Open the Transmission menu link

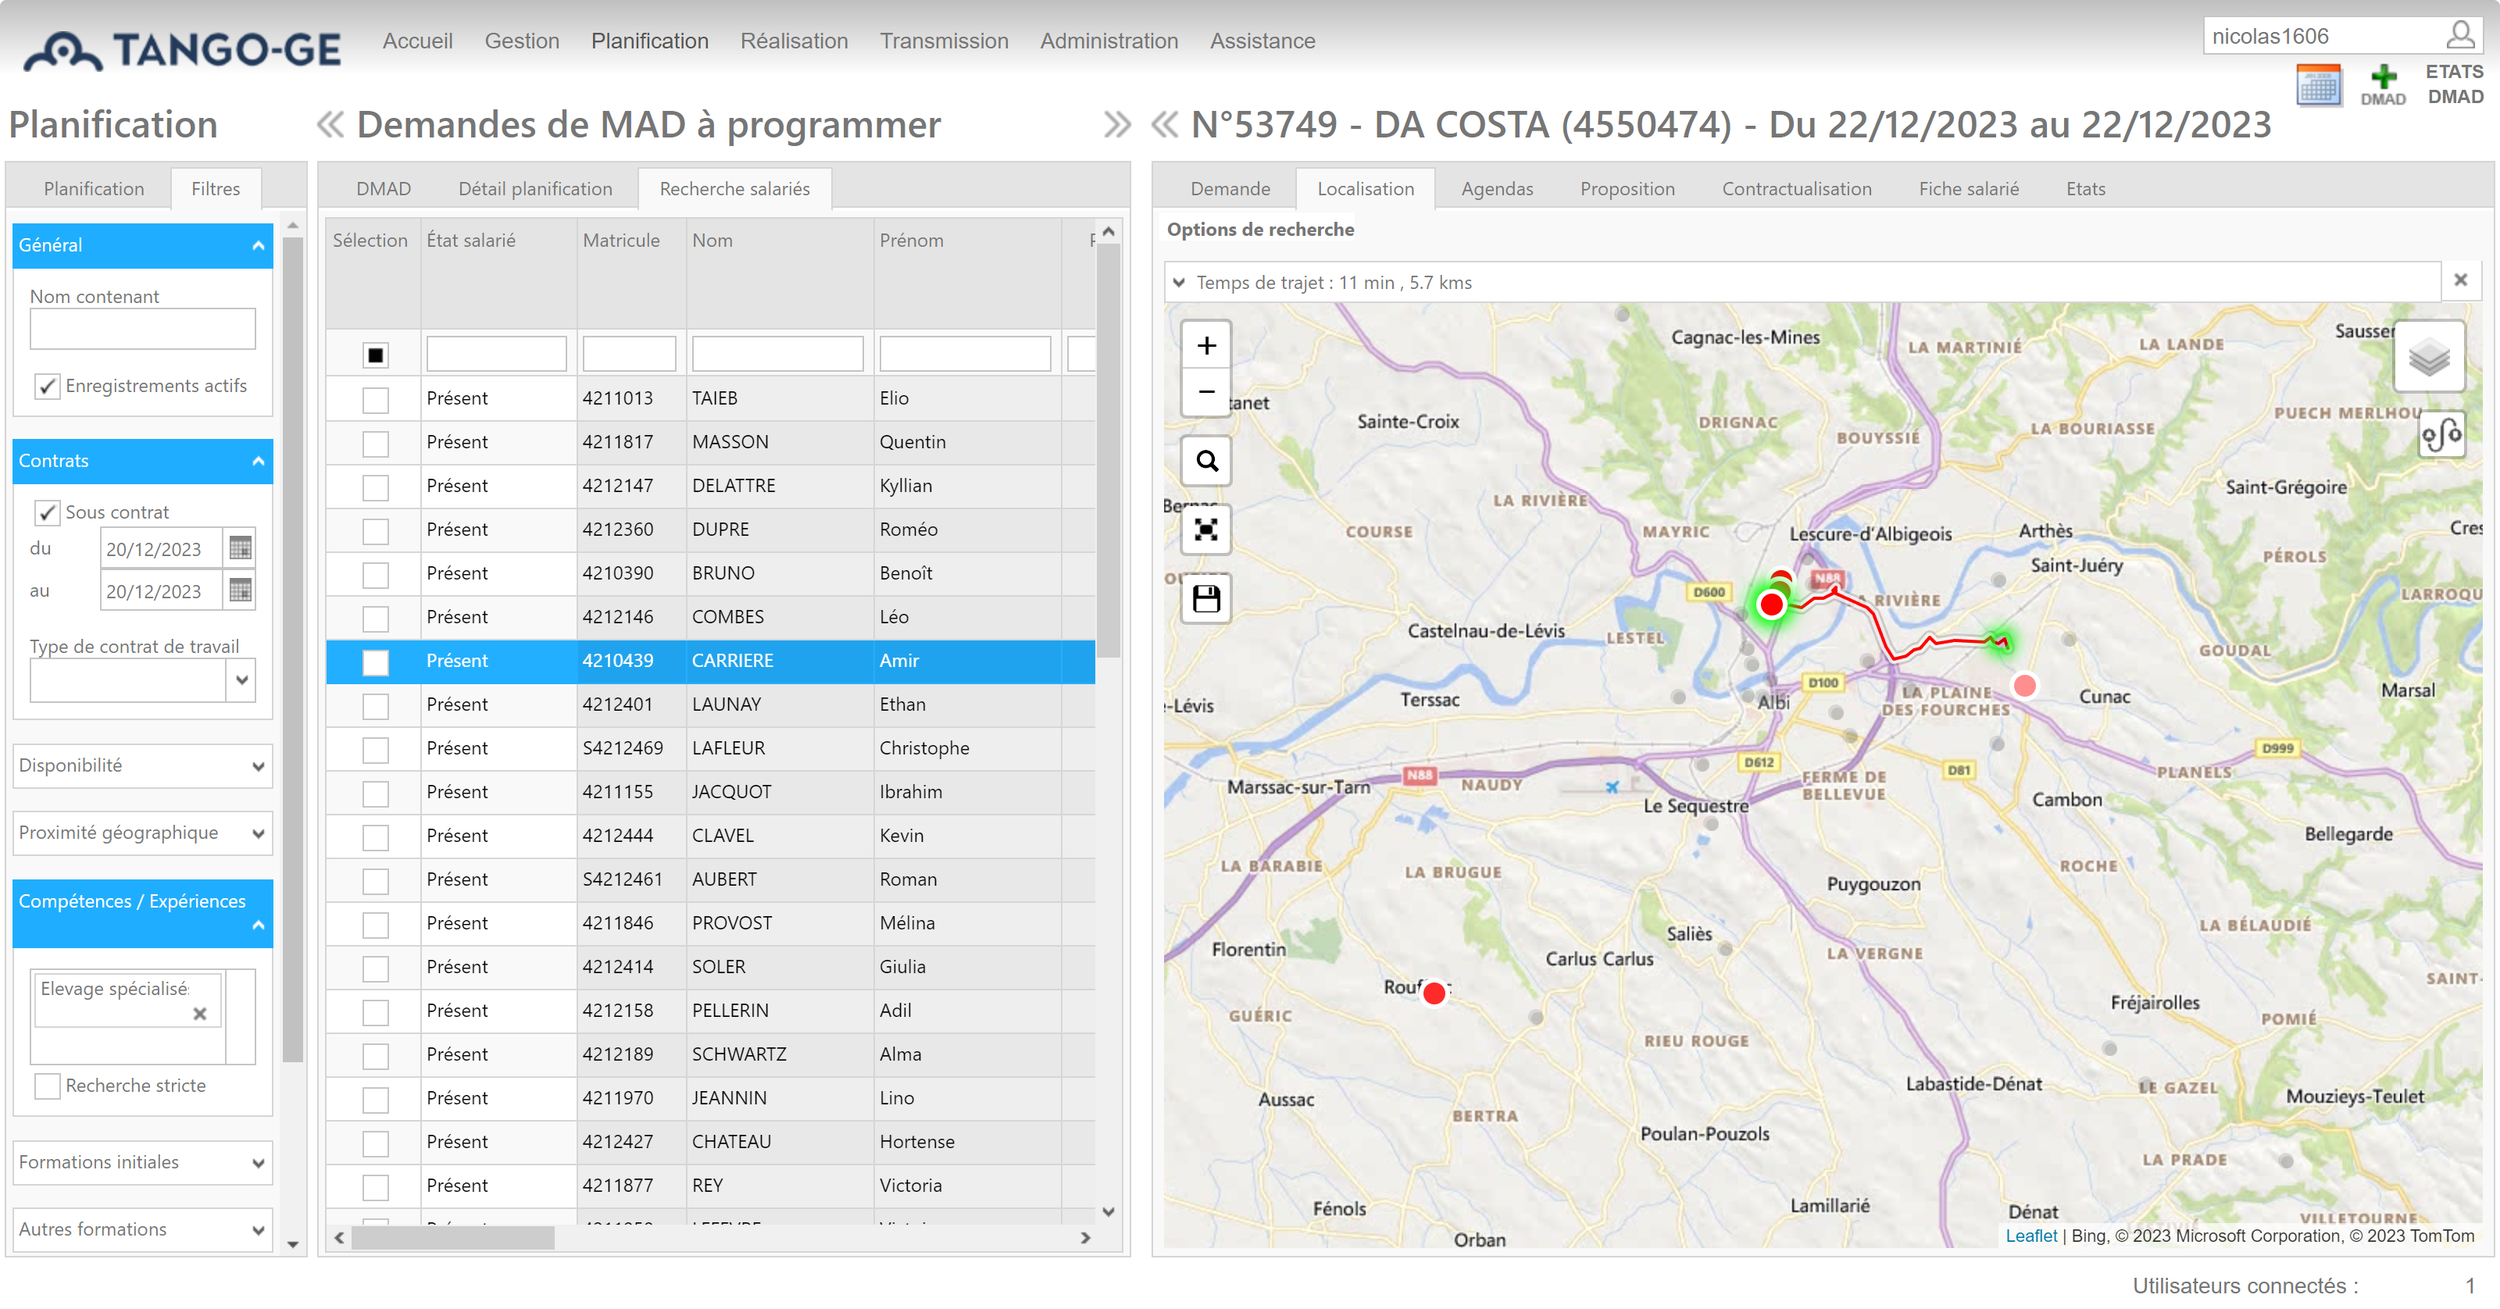click(944, 41)
